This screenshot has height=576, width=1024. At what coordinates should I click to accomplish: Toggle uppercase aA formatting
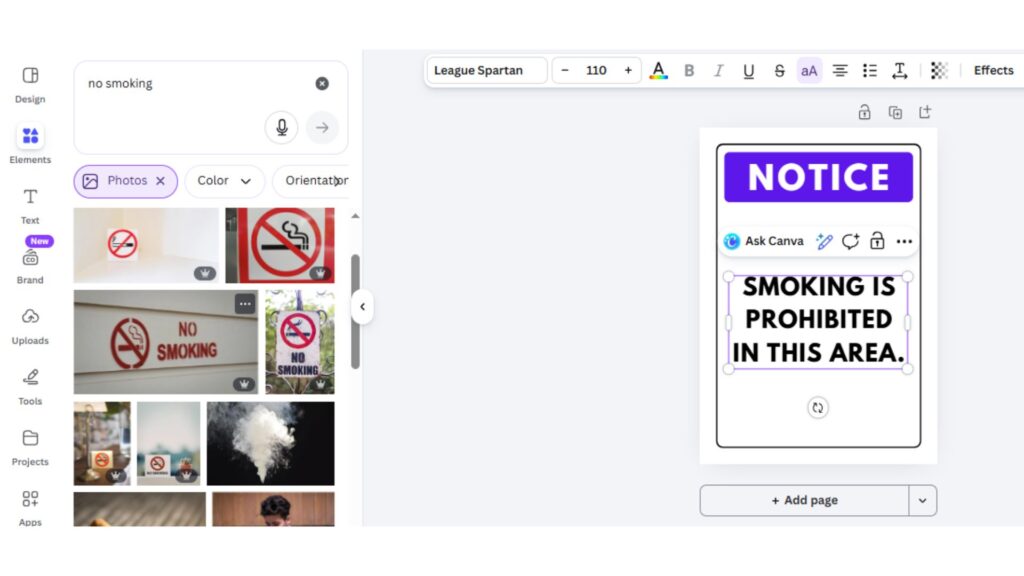(x=809, y=70)
